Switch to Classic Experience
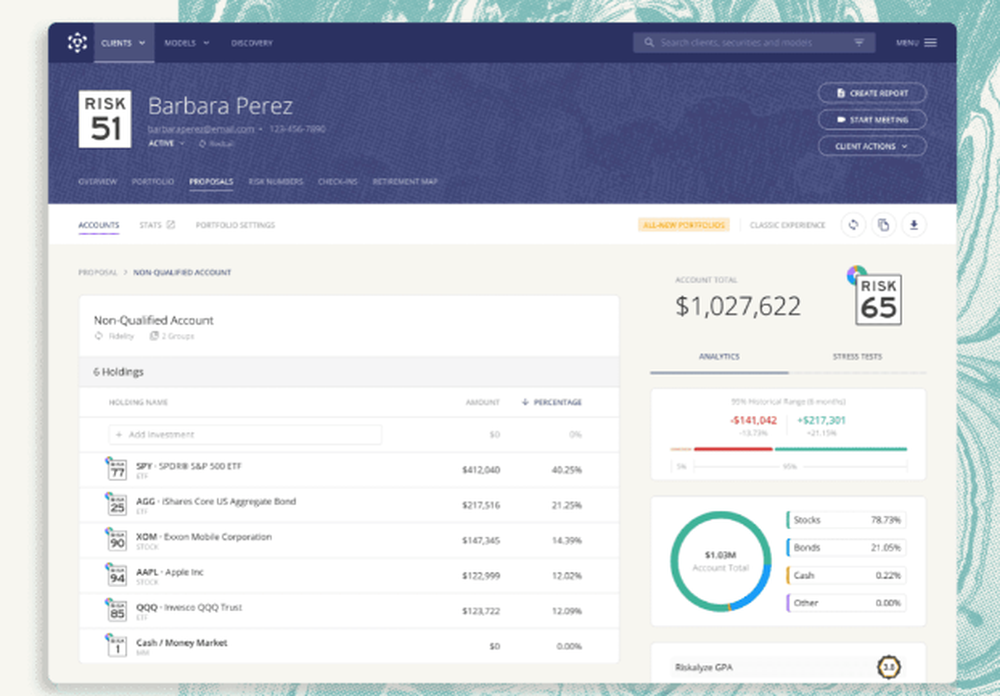The height and width of the screenshot is (696, 1000). [x=788, y=225]
